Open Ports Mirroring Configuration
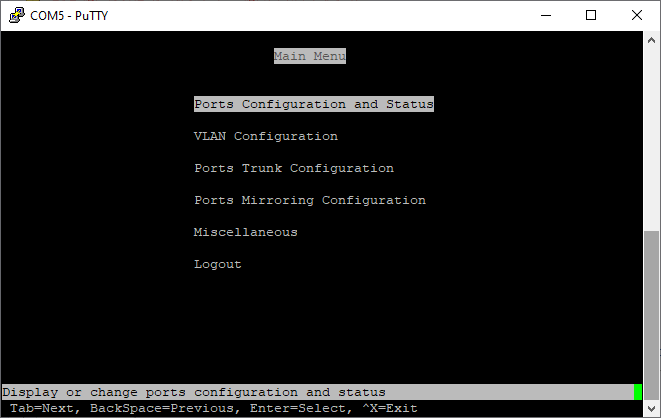661x418 pixels. point(309,200)
